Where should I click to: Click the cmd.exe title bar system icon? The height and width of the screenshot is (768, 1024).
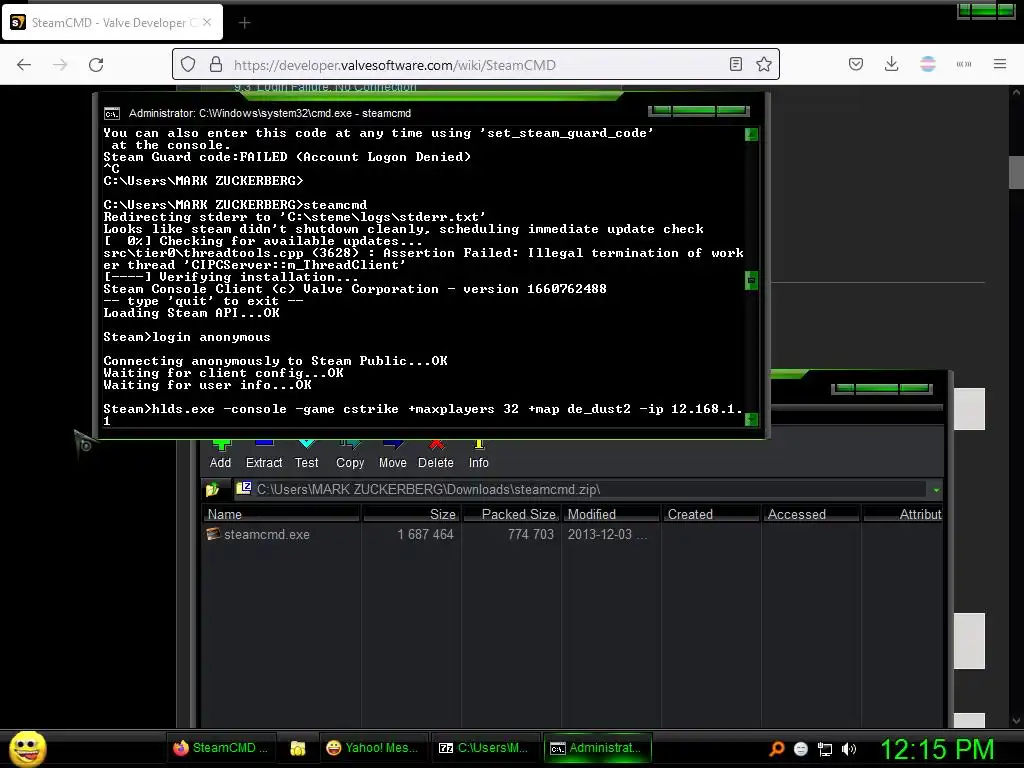tap(112, 114)
